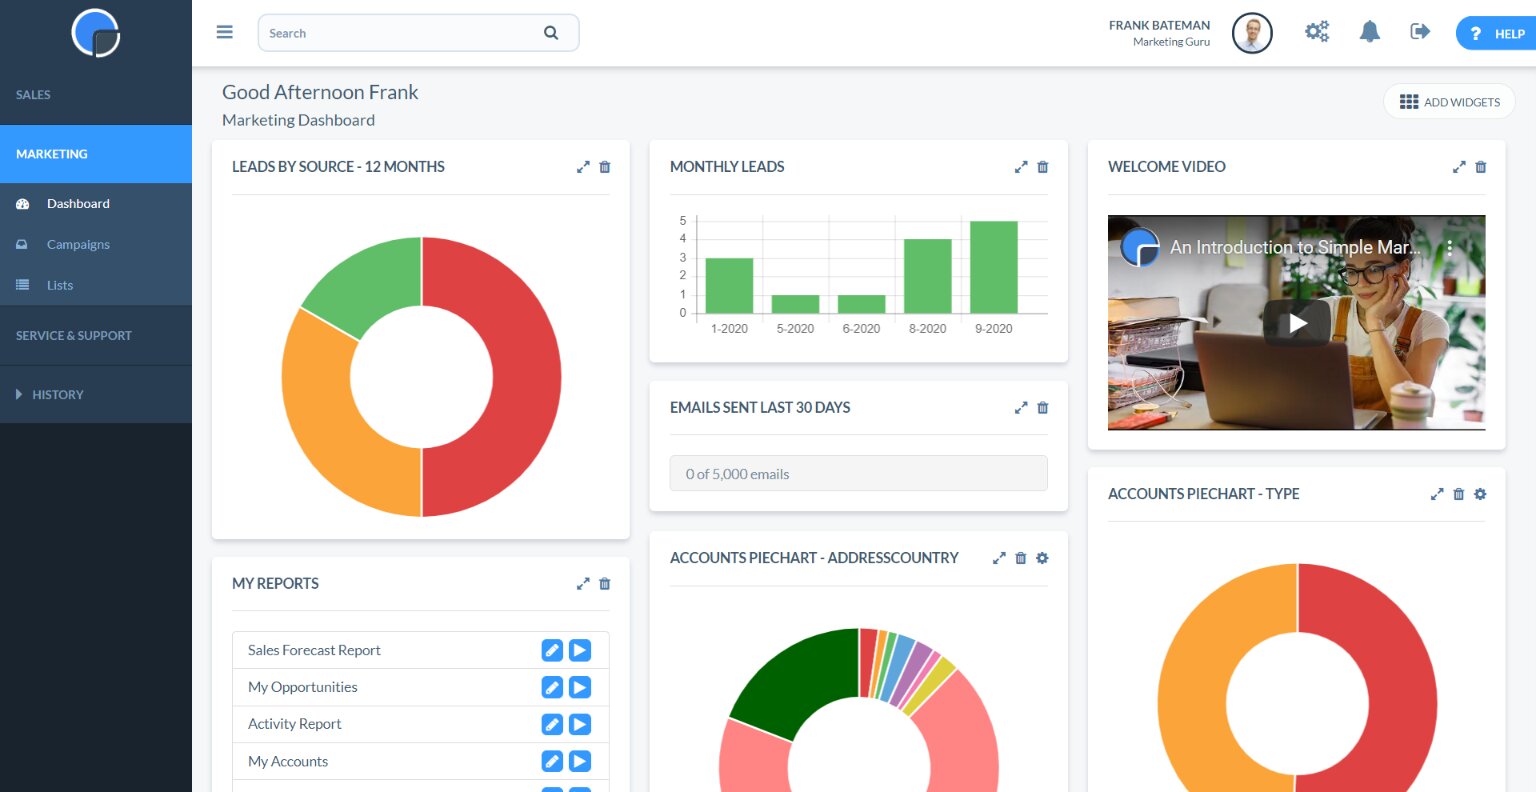Toggle the hamburger sidebar menu
Viewport: 1536px width, 792px height.
pos(225,32)
